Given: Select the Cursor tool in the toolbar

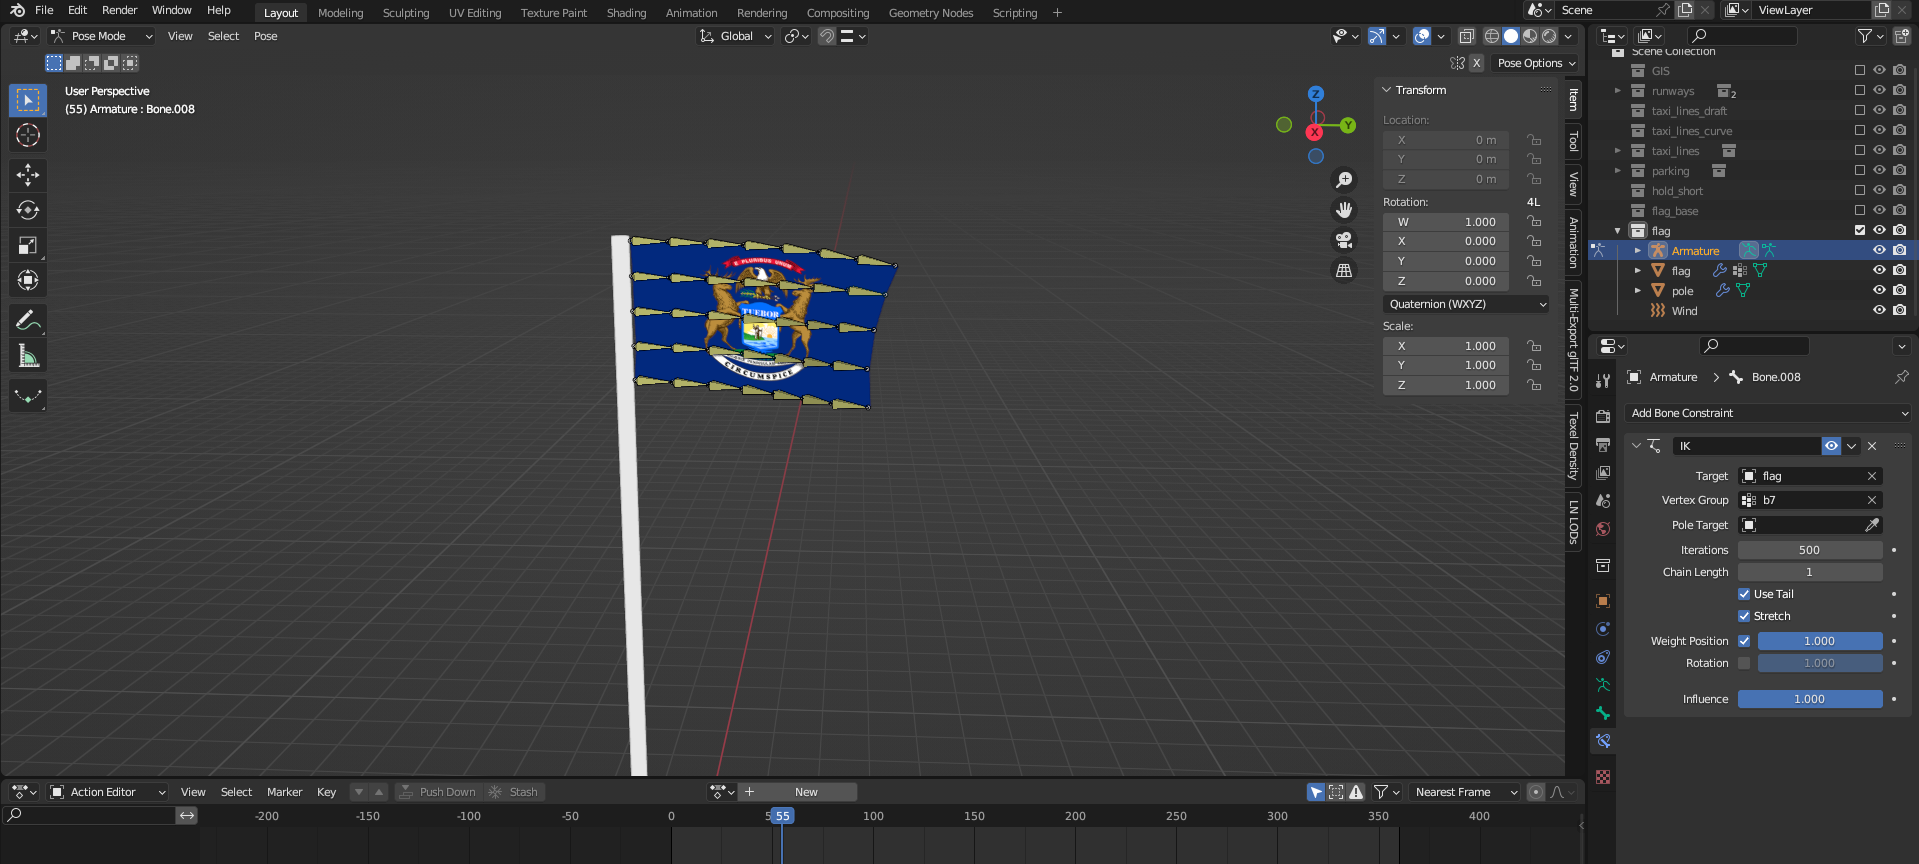Looking at the screenshot, I should tap(28, 135).
